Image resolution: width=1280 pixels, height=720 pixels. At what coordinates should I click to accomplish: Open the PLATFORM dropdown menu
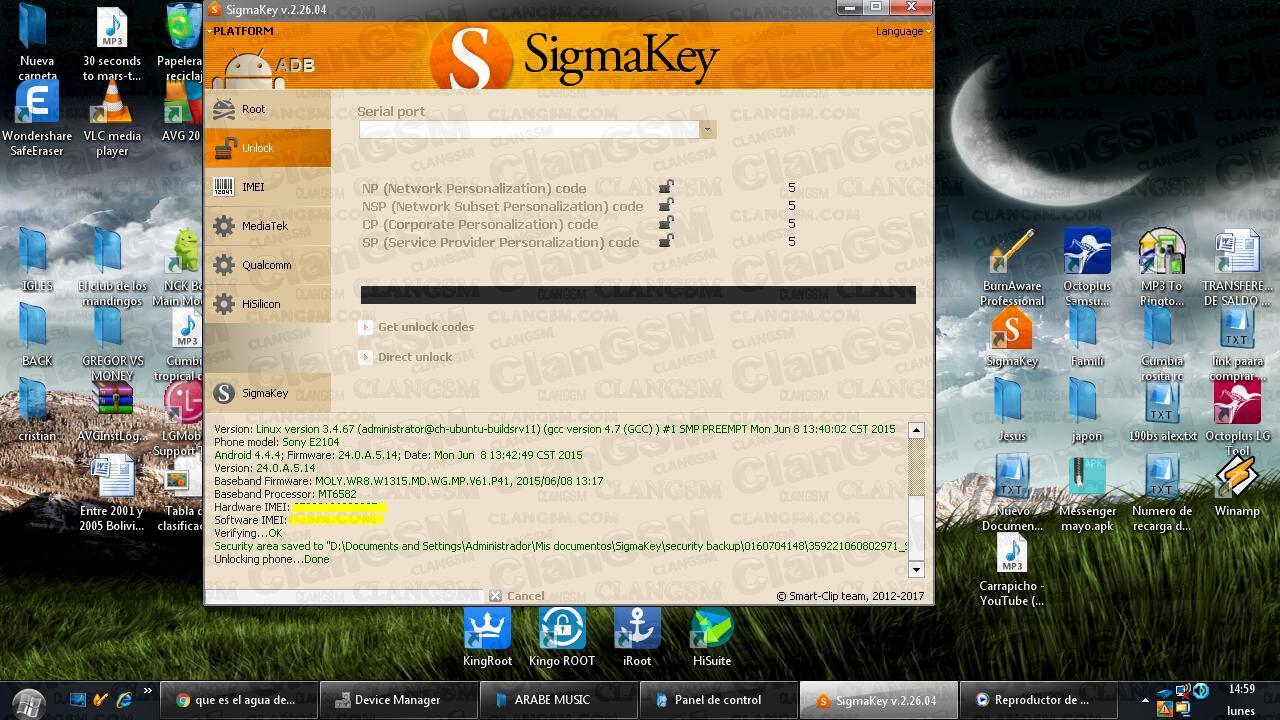pos(241,31)
